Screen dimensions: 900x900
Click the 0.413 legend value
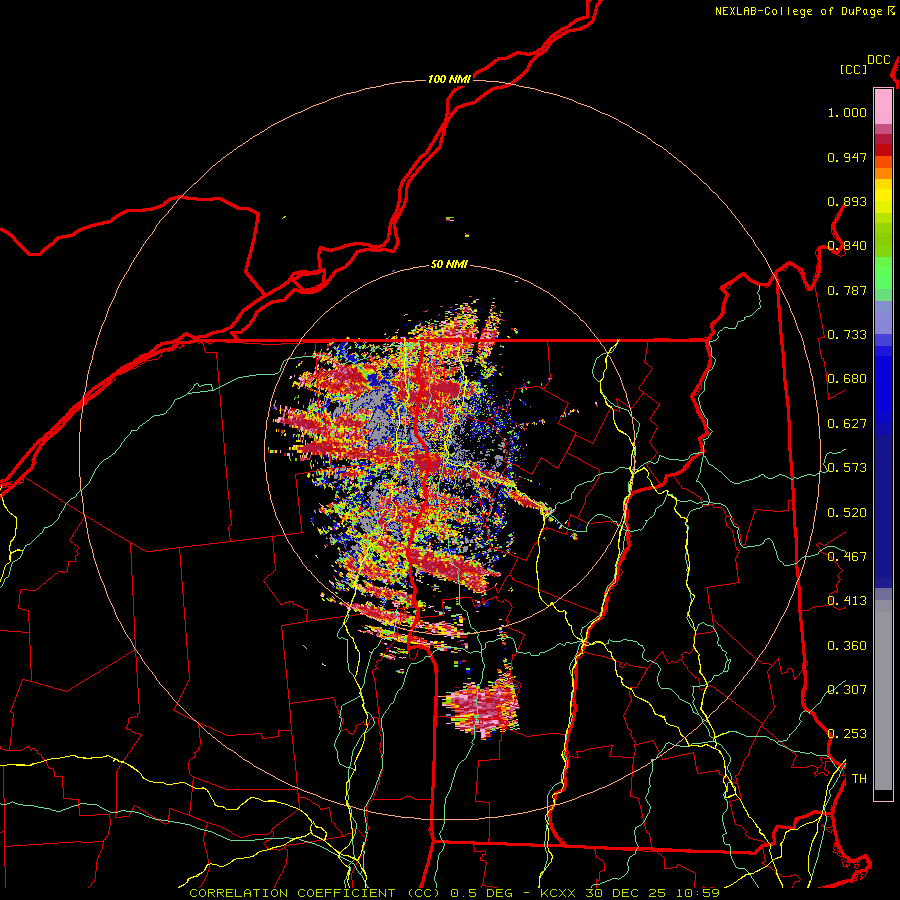click(x=847, y=601)
